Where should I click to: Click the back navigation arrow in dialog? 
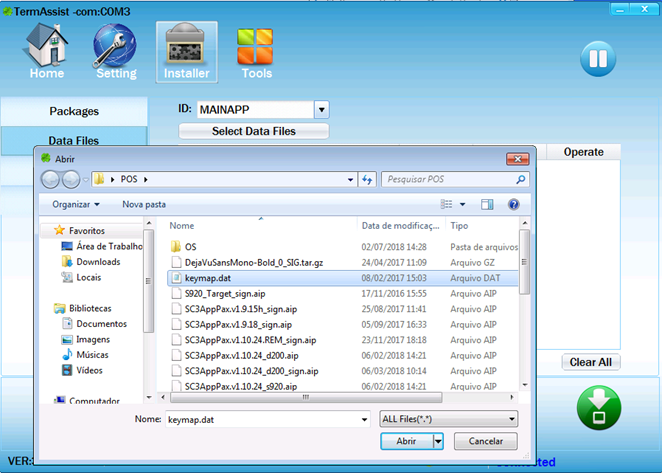[51, 180]
